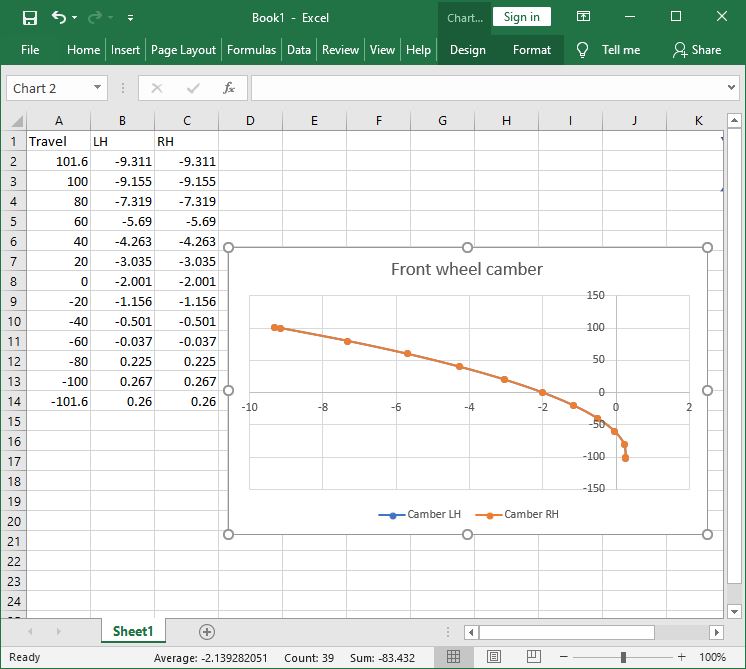Select the Sheet1 worksheet tab

coord(133,631)
